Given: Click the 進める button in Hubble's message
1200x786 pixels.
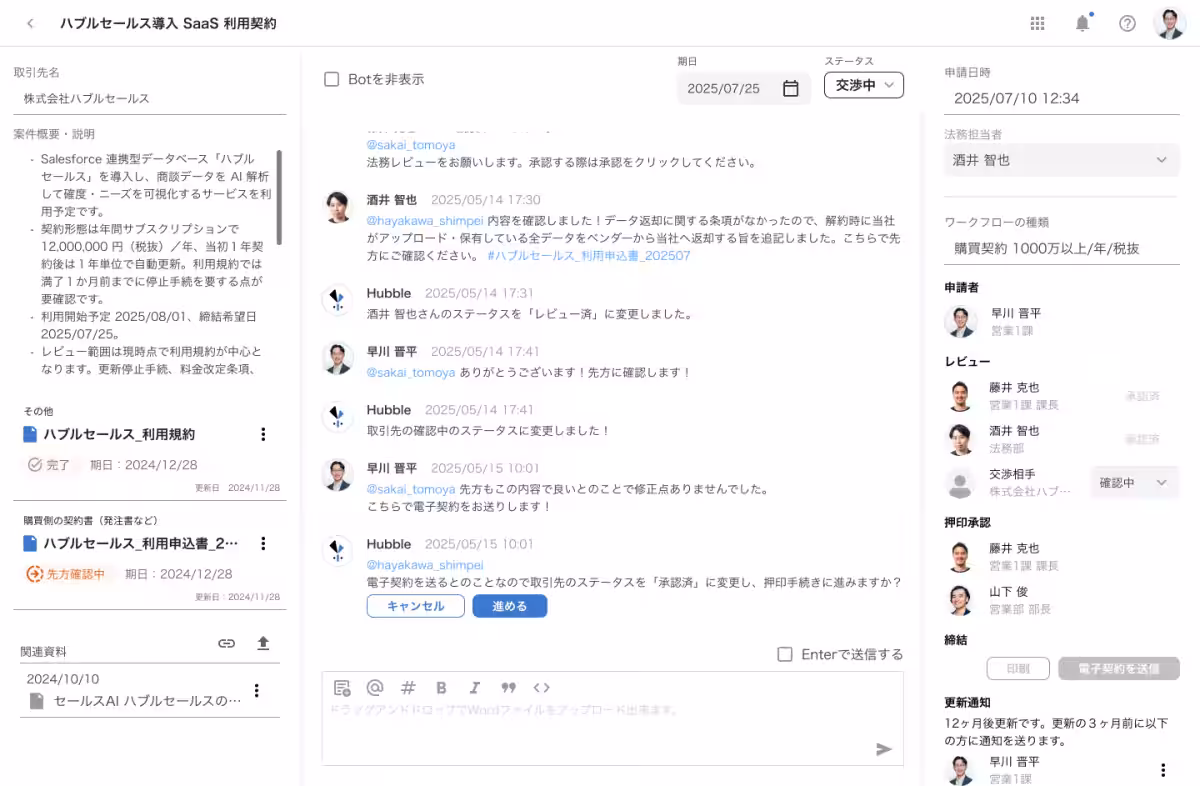Looking at the screenshot, I should [x=510, y=607].
